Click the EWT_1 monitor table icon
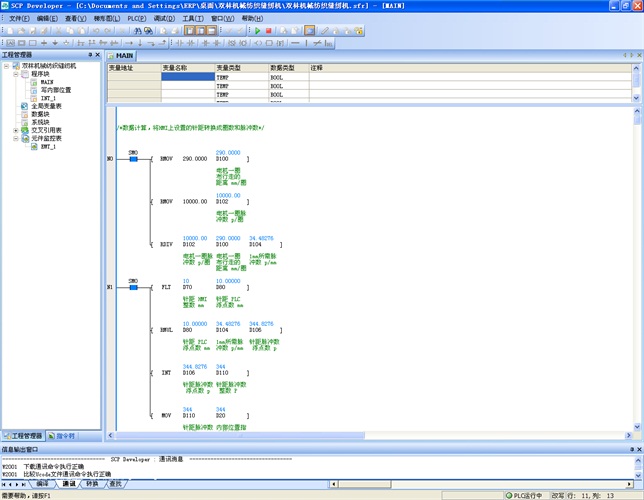The height and width of the screenshot is (500, 644). (x=34, y=146)
